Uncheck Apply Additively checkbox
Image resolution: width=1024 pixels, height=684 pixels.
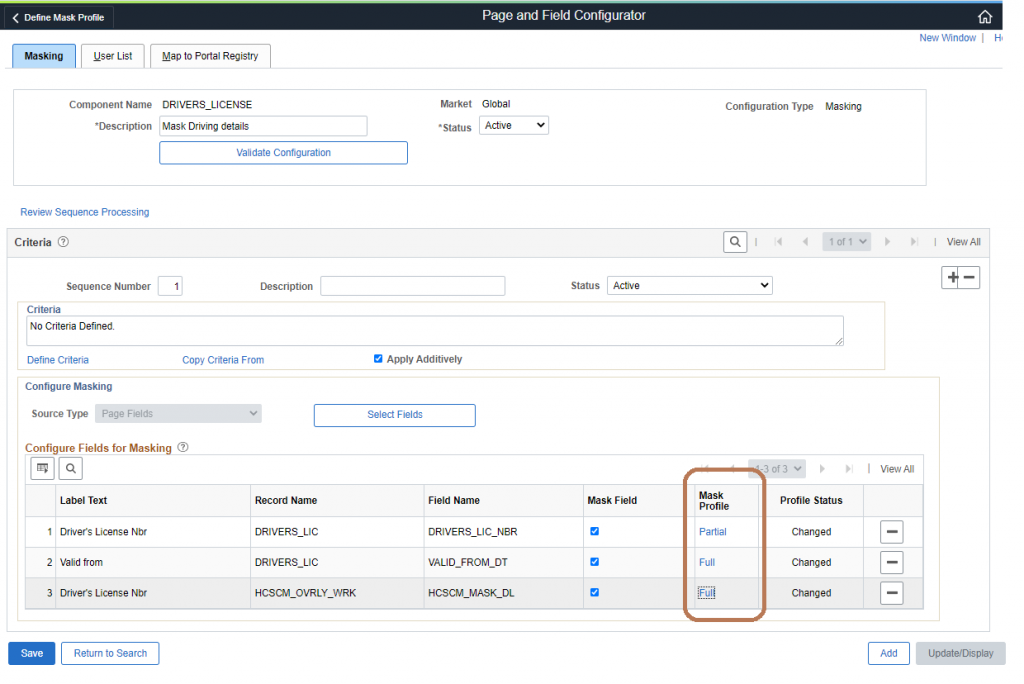point(377,359)
